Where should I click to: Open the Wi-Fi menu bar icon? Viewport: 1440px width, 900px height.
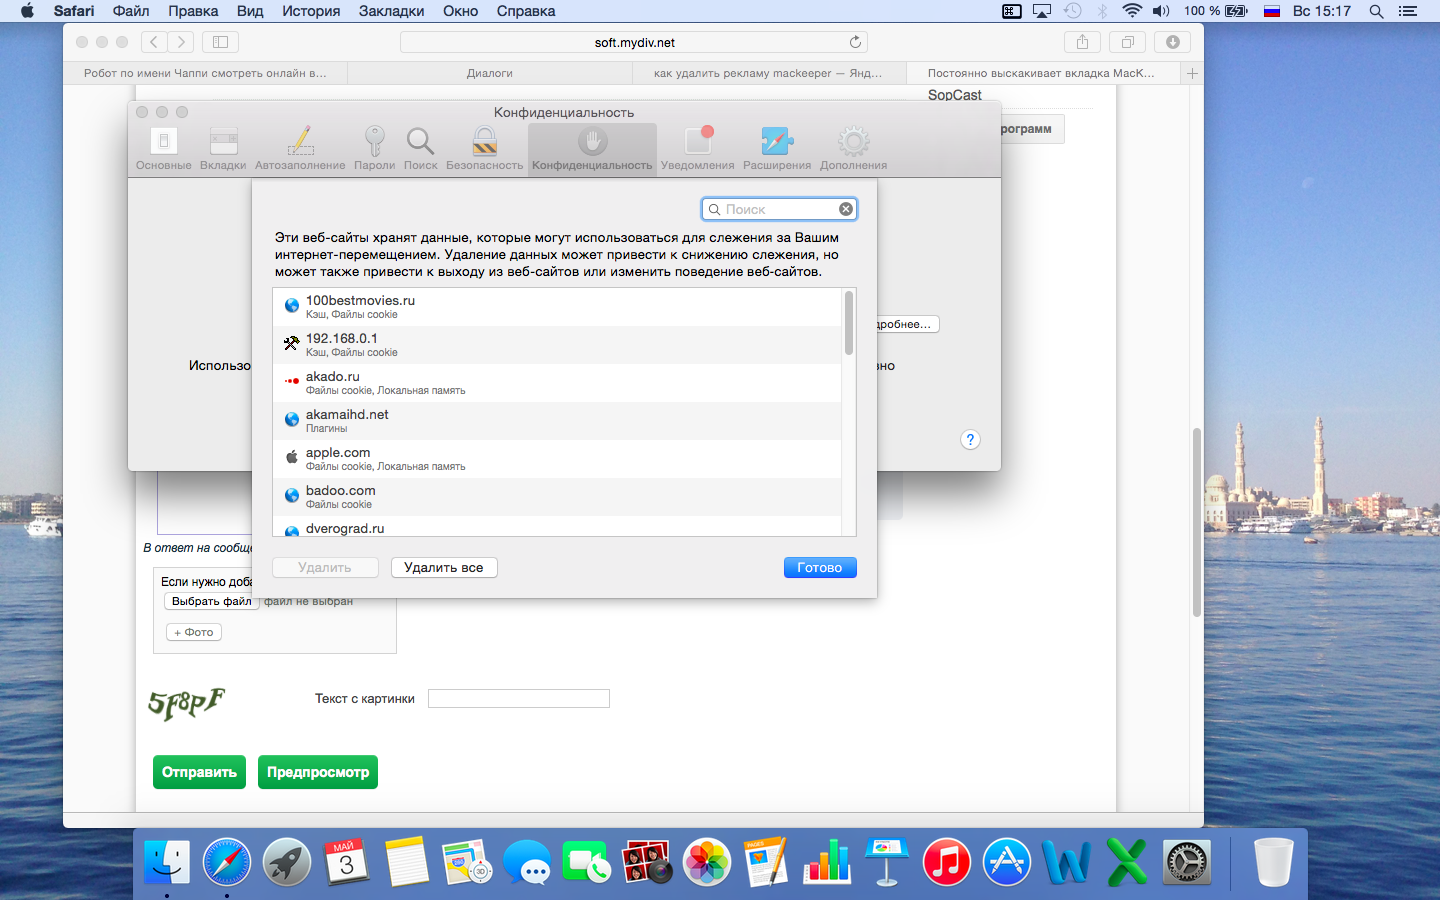pyautogui.click(x=1132, y=11)
